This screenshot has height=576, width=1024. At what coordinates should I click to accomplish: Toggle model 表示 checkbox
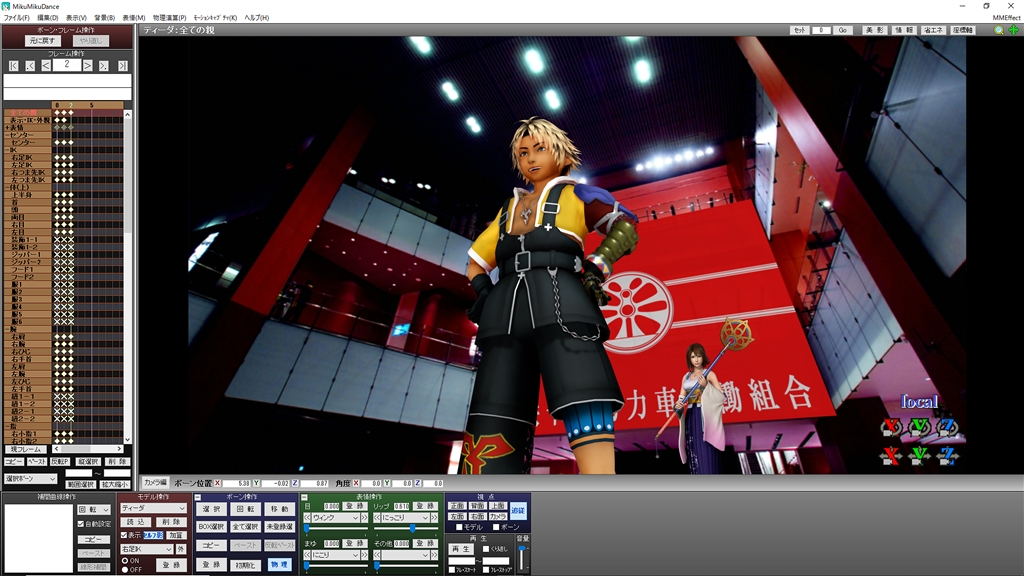tap(124, 535)
